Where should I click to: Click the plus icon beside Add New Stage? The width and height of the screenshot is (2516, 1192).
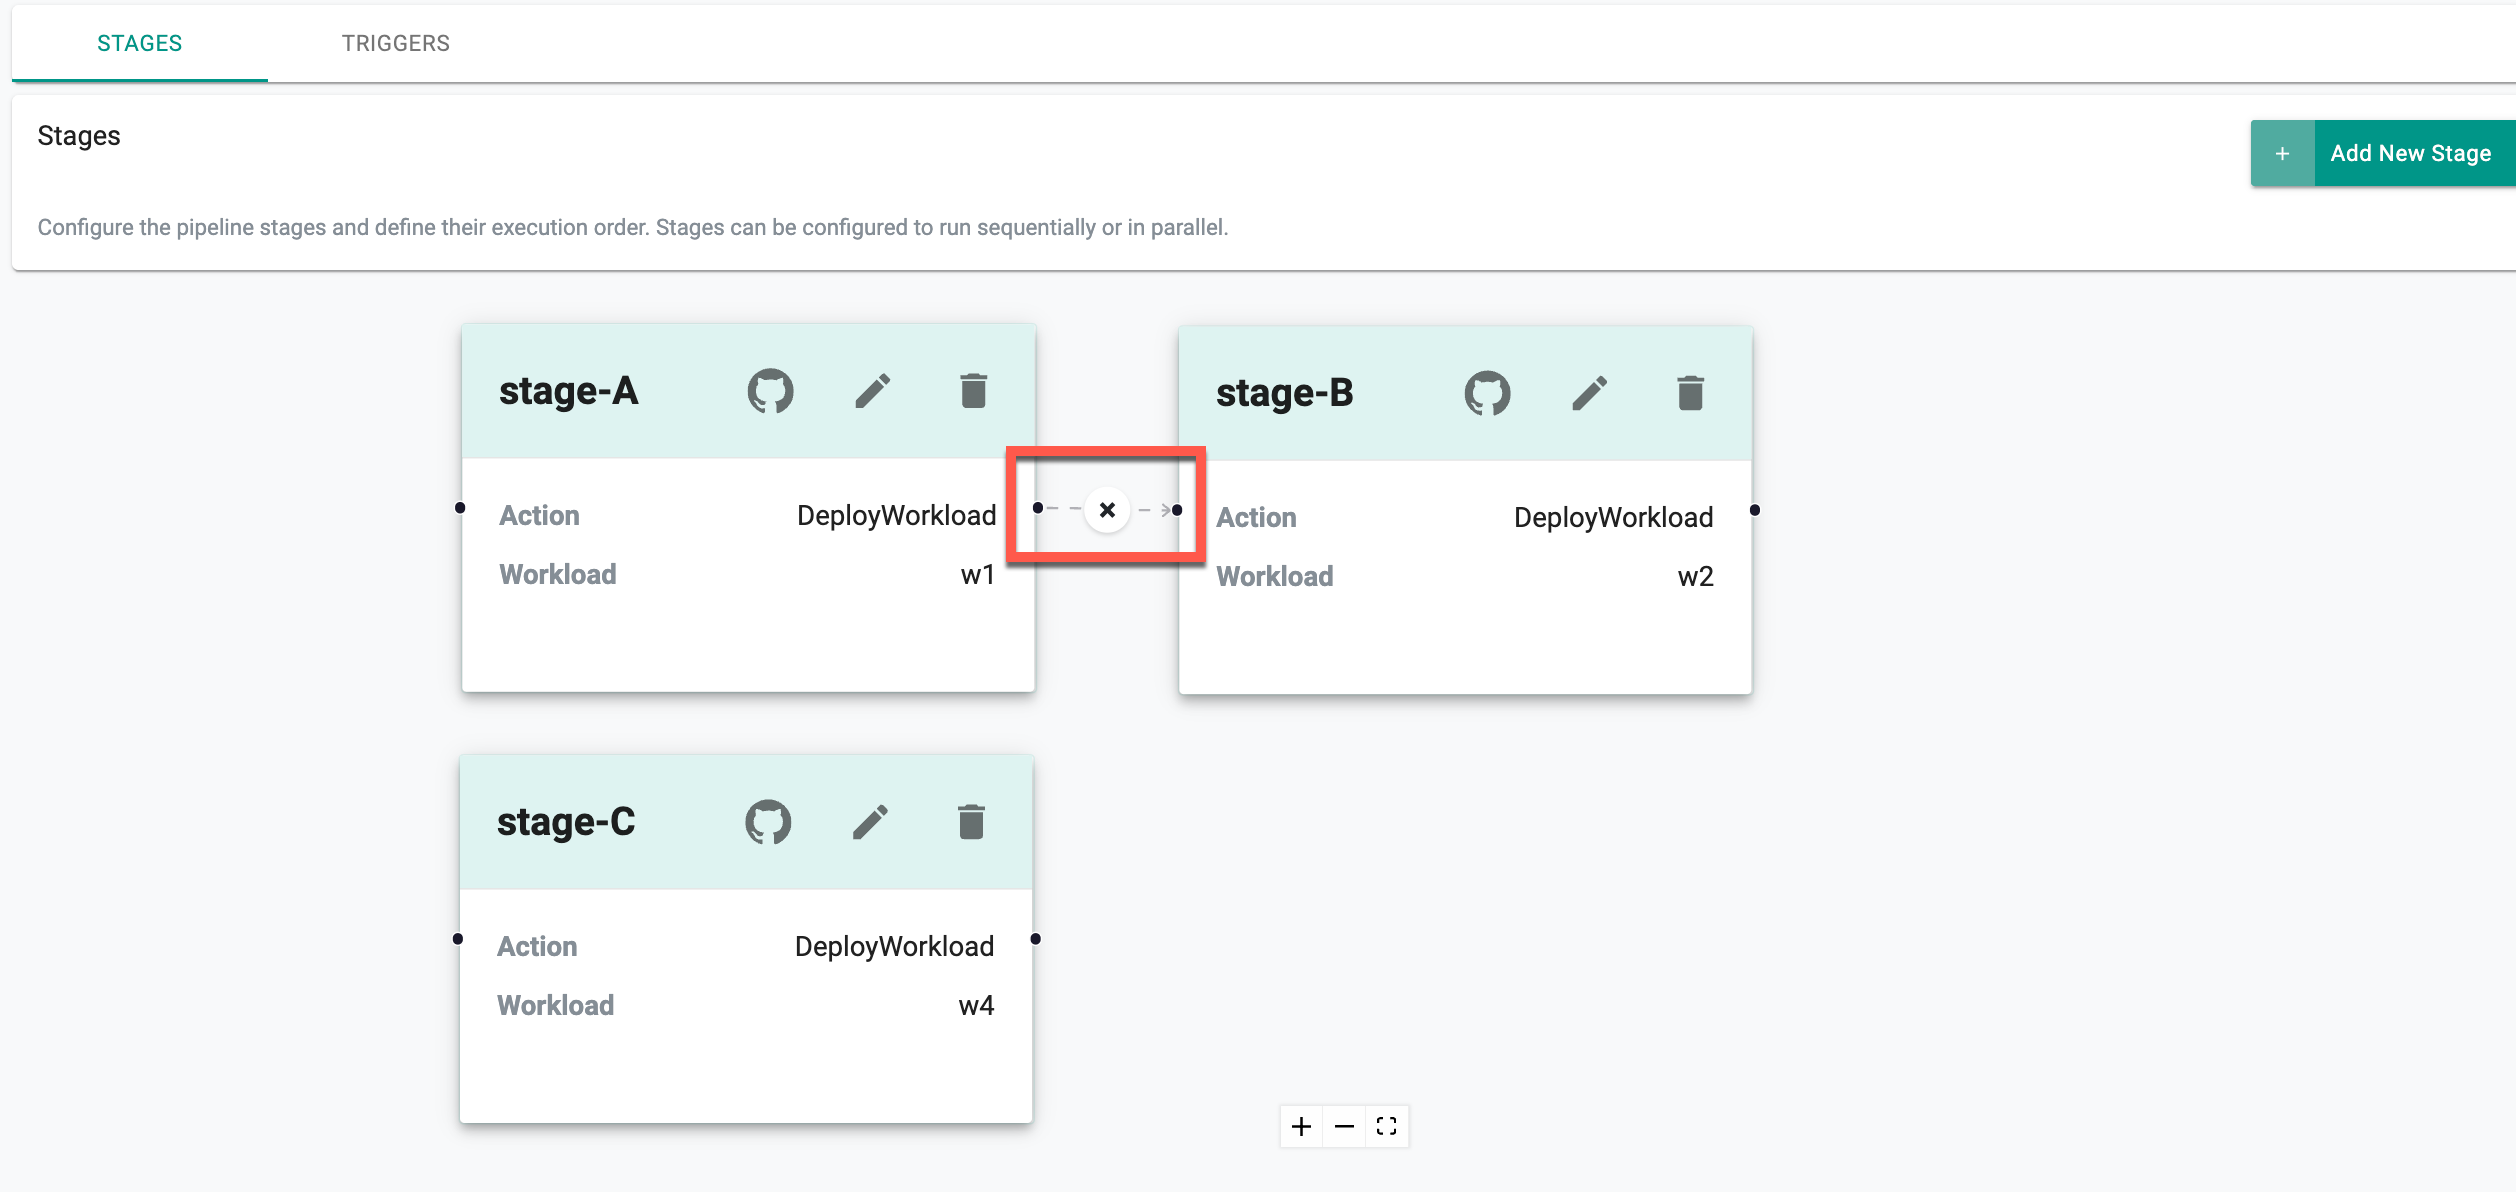click(x=2282, y=154)
